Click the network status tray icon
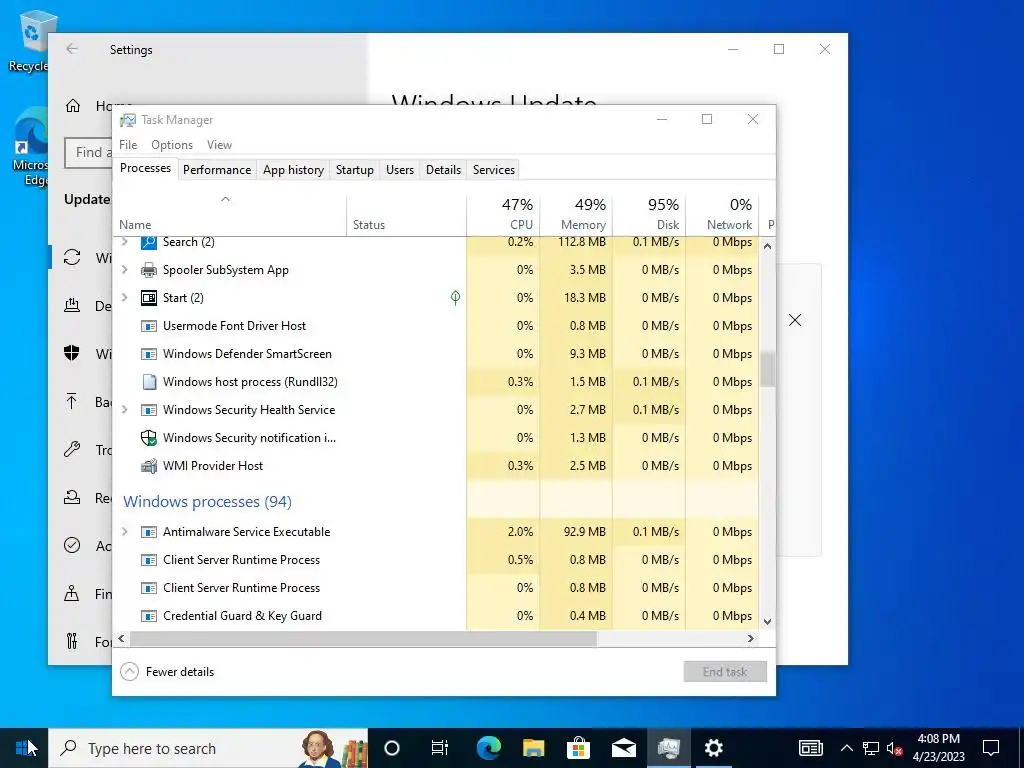Viewport: 1024px width, 768px height. [x=871, y=748]
